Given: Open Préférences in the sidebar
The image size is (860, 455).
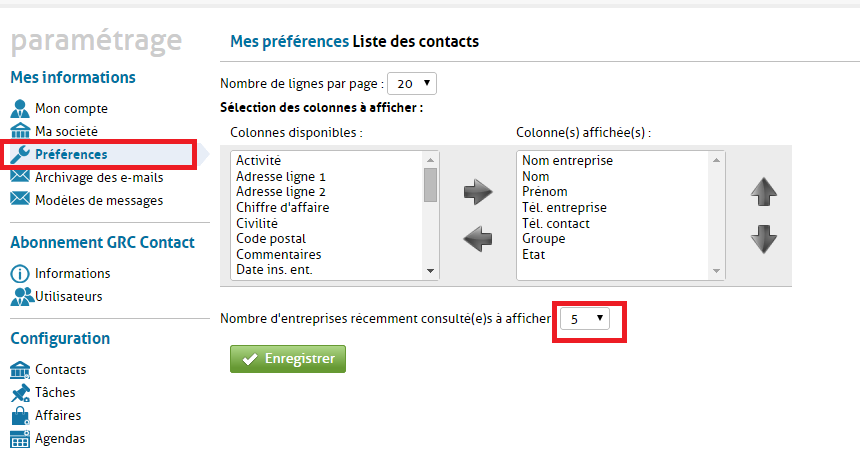Looking at the screenshot, I should (71, 154).
